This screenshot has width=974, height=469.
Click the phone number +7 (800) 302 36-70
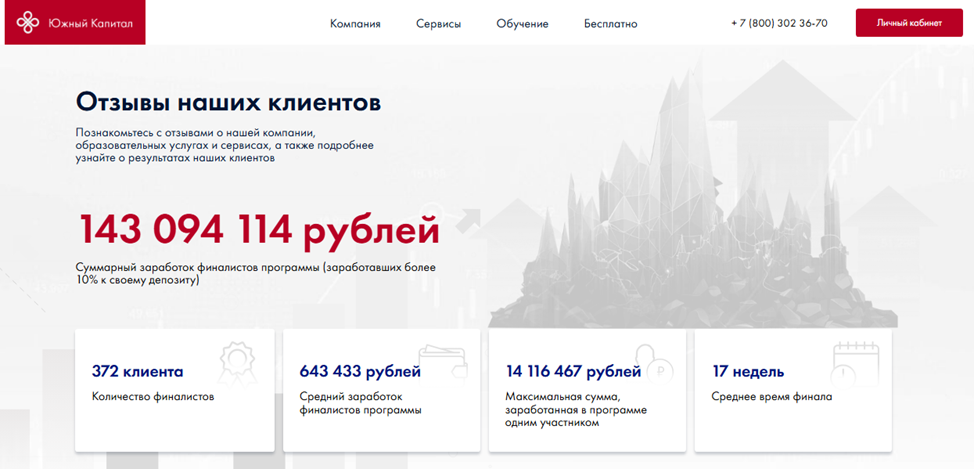click(779, 23)
